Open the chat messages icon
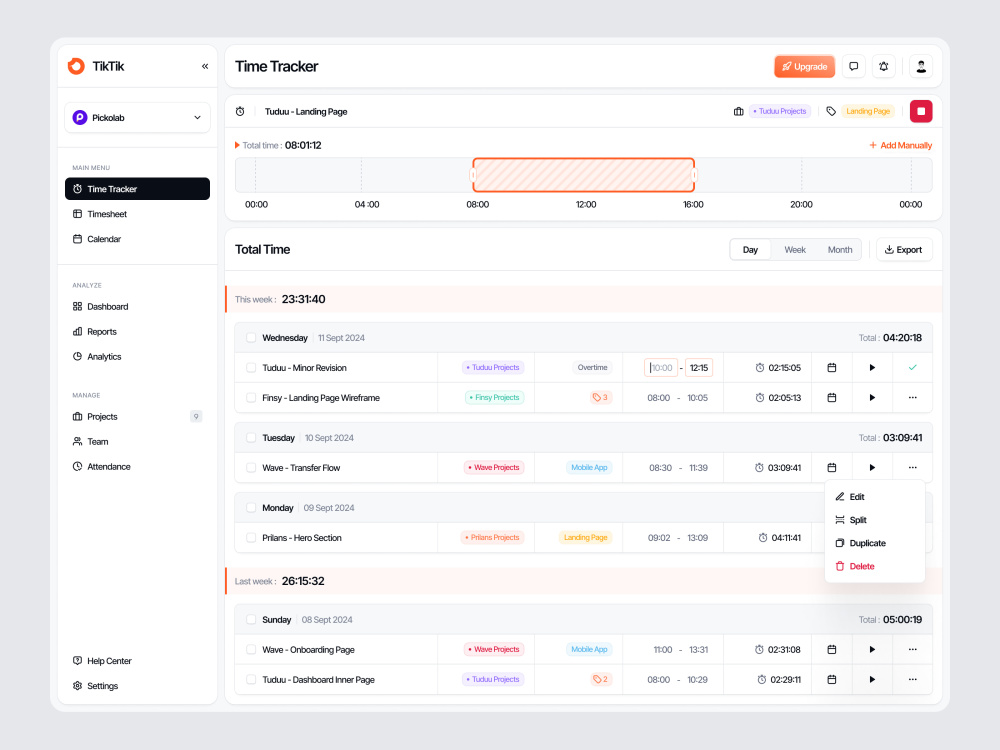Image resolution: width=1000 pixels, height=750 pixels. tap(853, 66)
